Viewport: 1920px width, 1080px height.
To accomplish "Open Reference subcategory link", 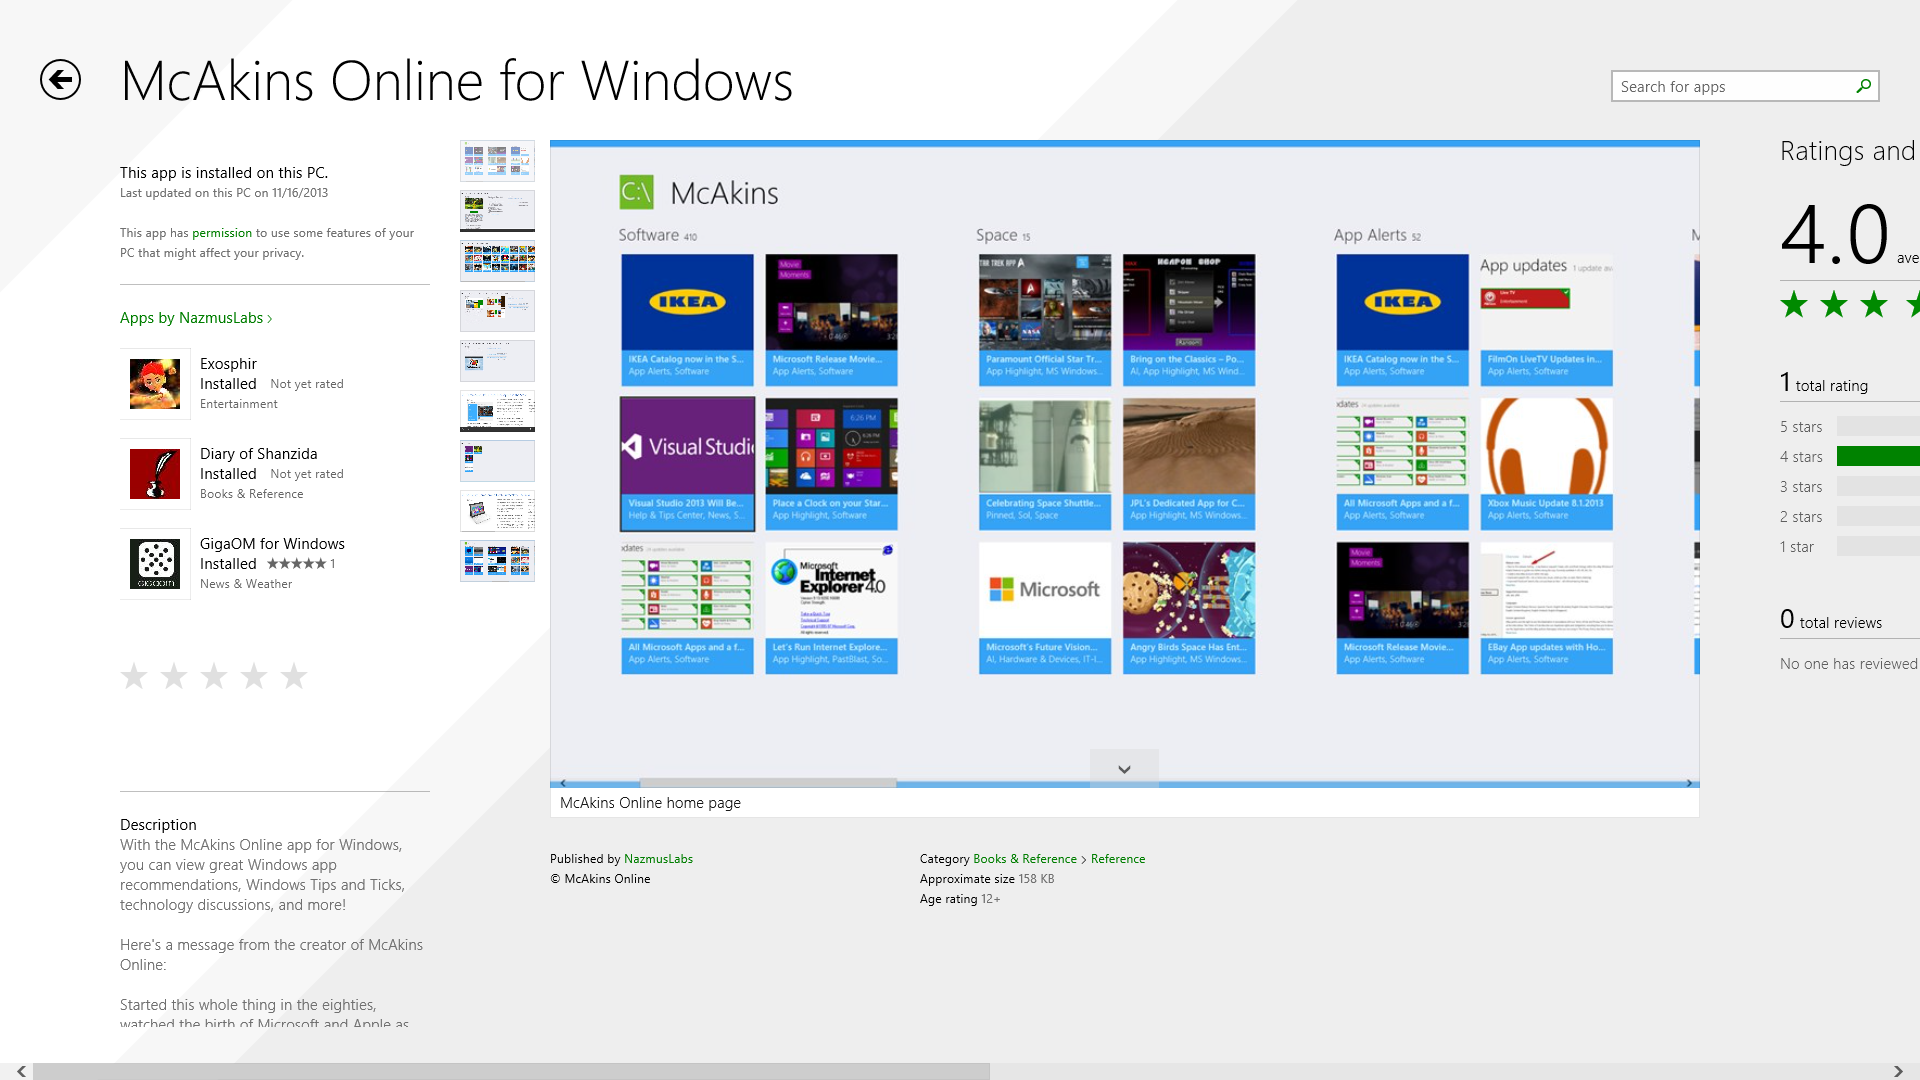I will (1118, 859).
